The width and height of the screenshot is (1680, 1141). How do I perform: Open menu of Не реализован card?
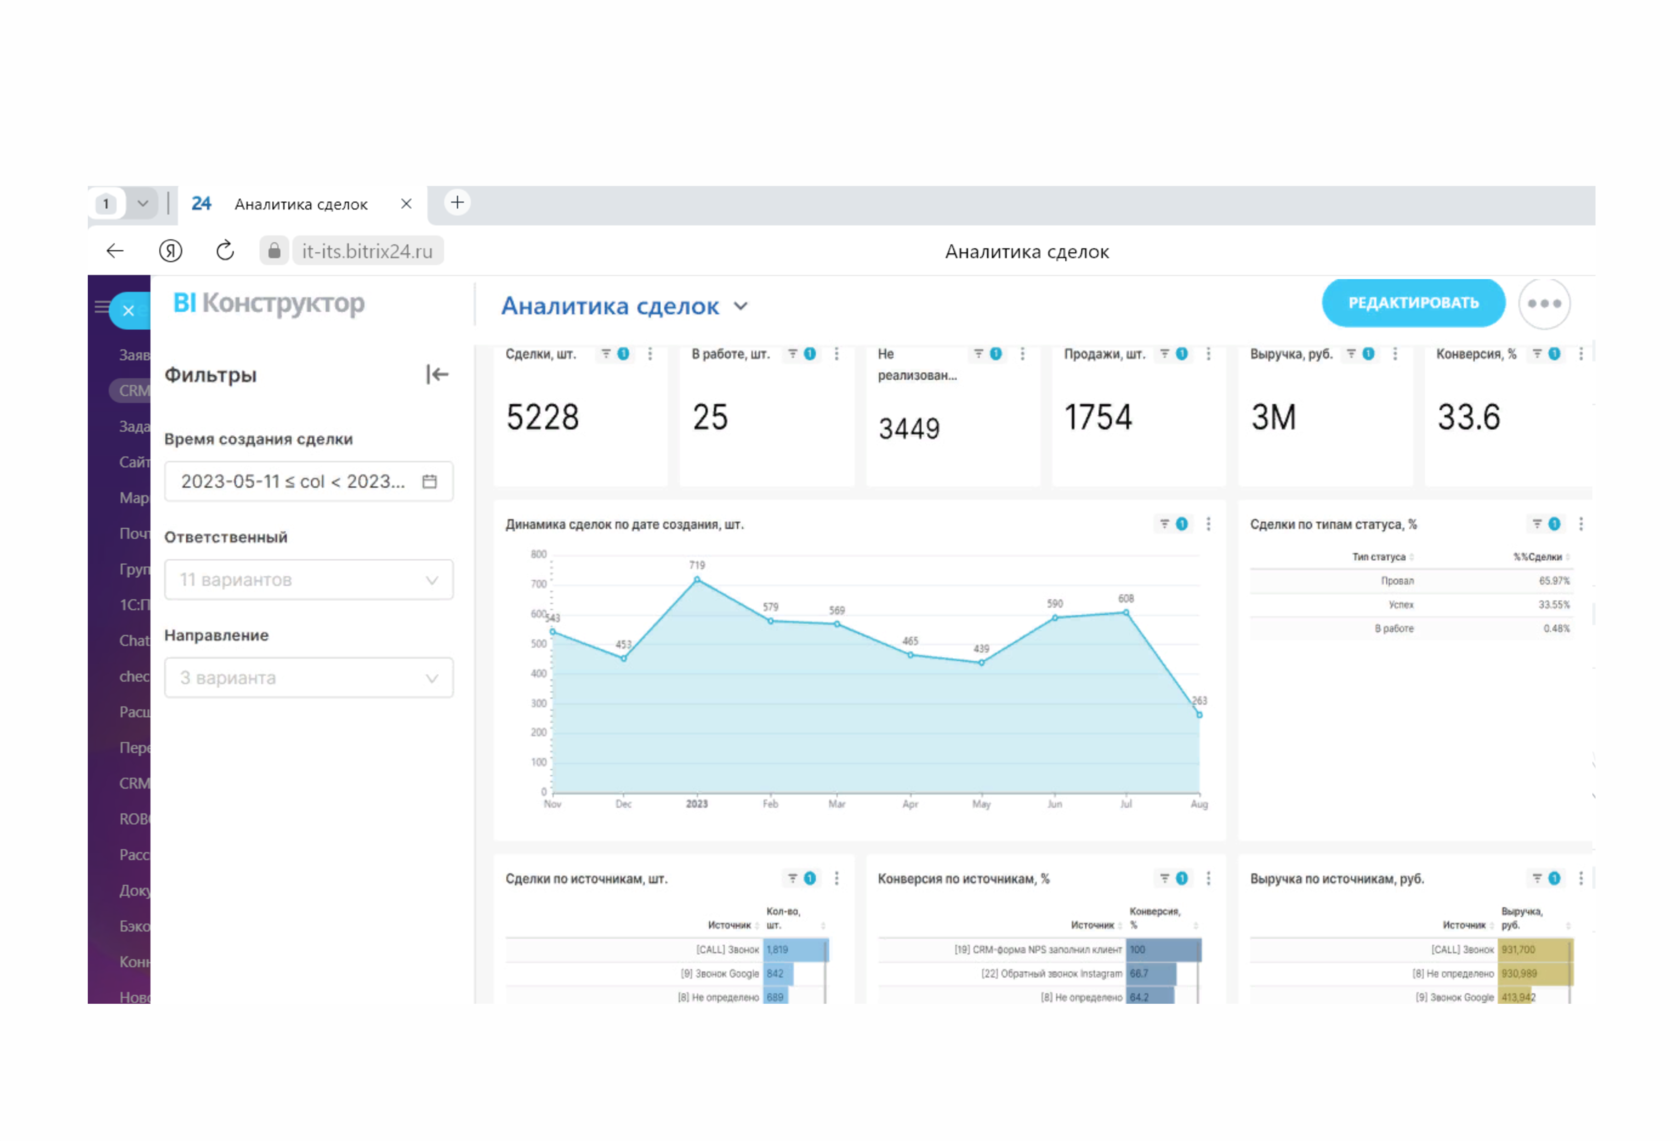(x=1022, y=354)
